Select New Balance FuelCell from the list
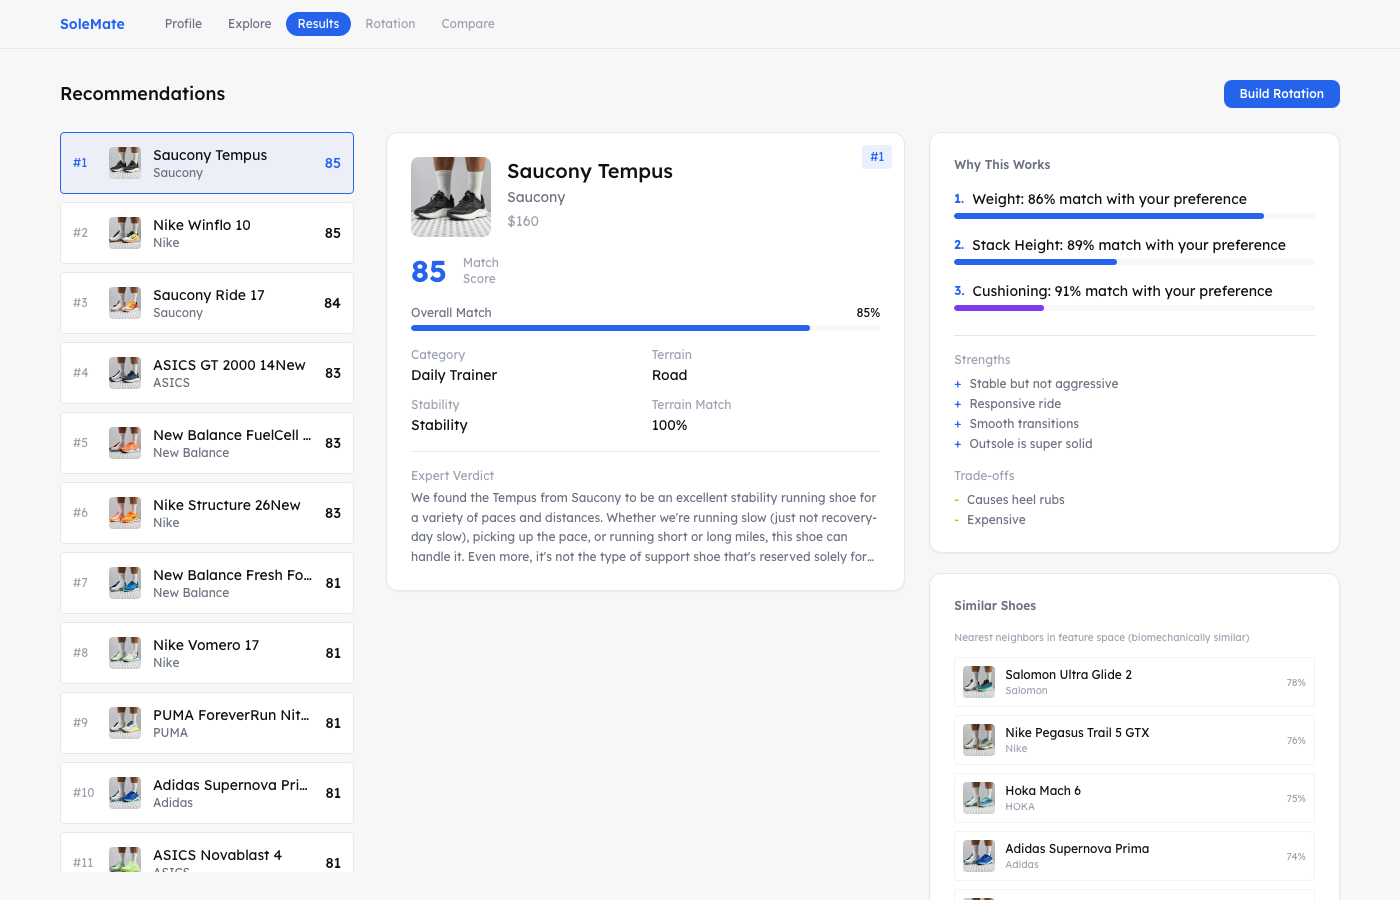This screenshot has width=1400, height=900. (x=207, y=442)
